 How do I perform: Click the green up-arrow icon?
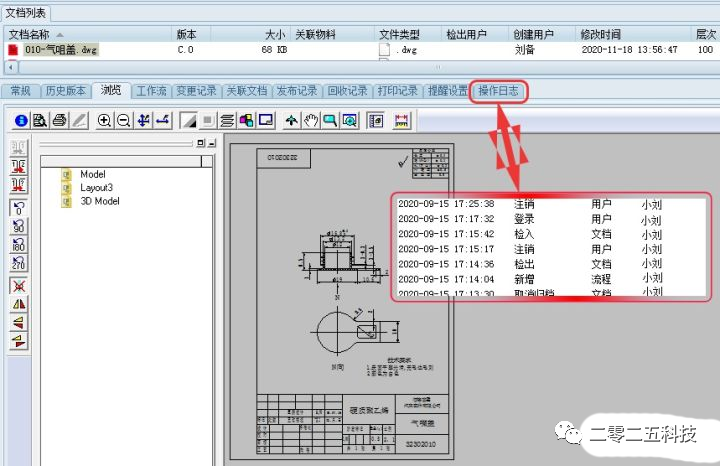(291, 121)
